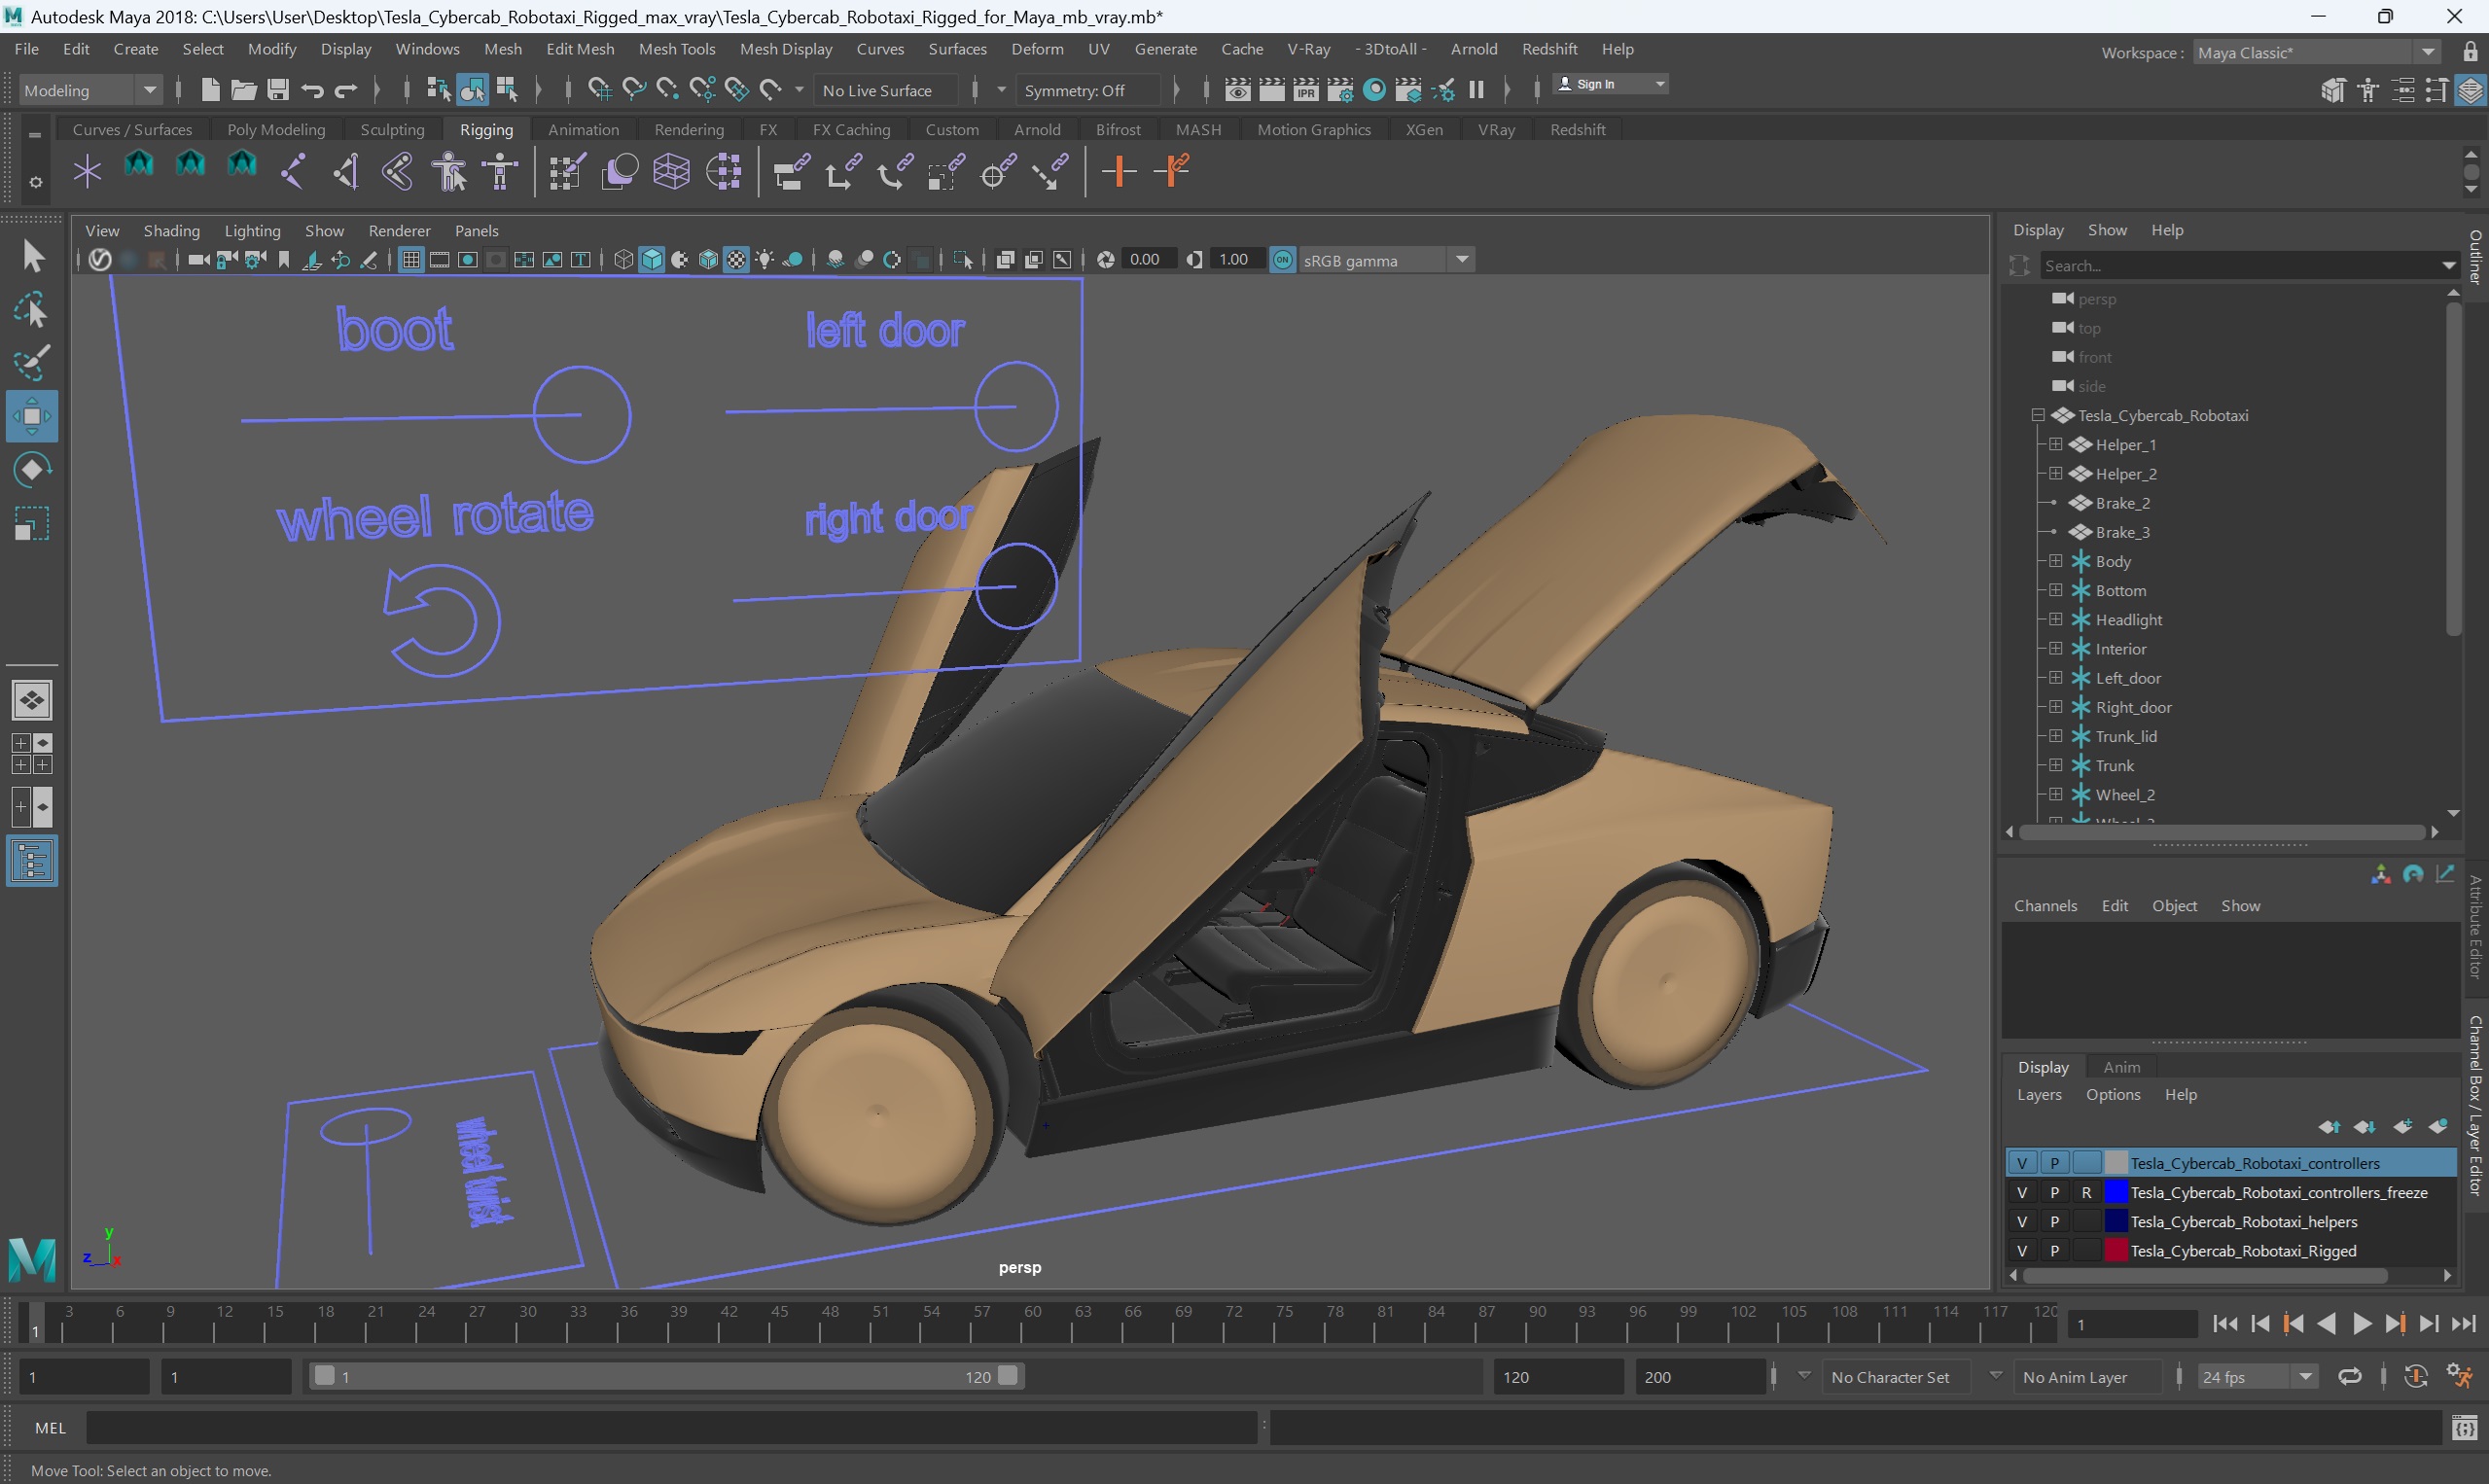Undo last action with status line icon
Screen dimensions: 2489x1484
coord(312,90)
